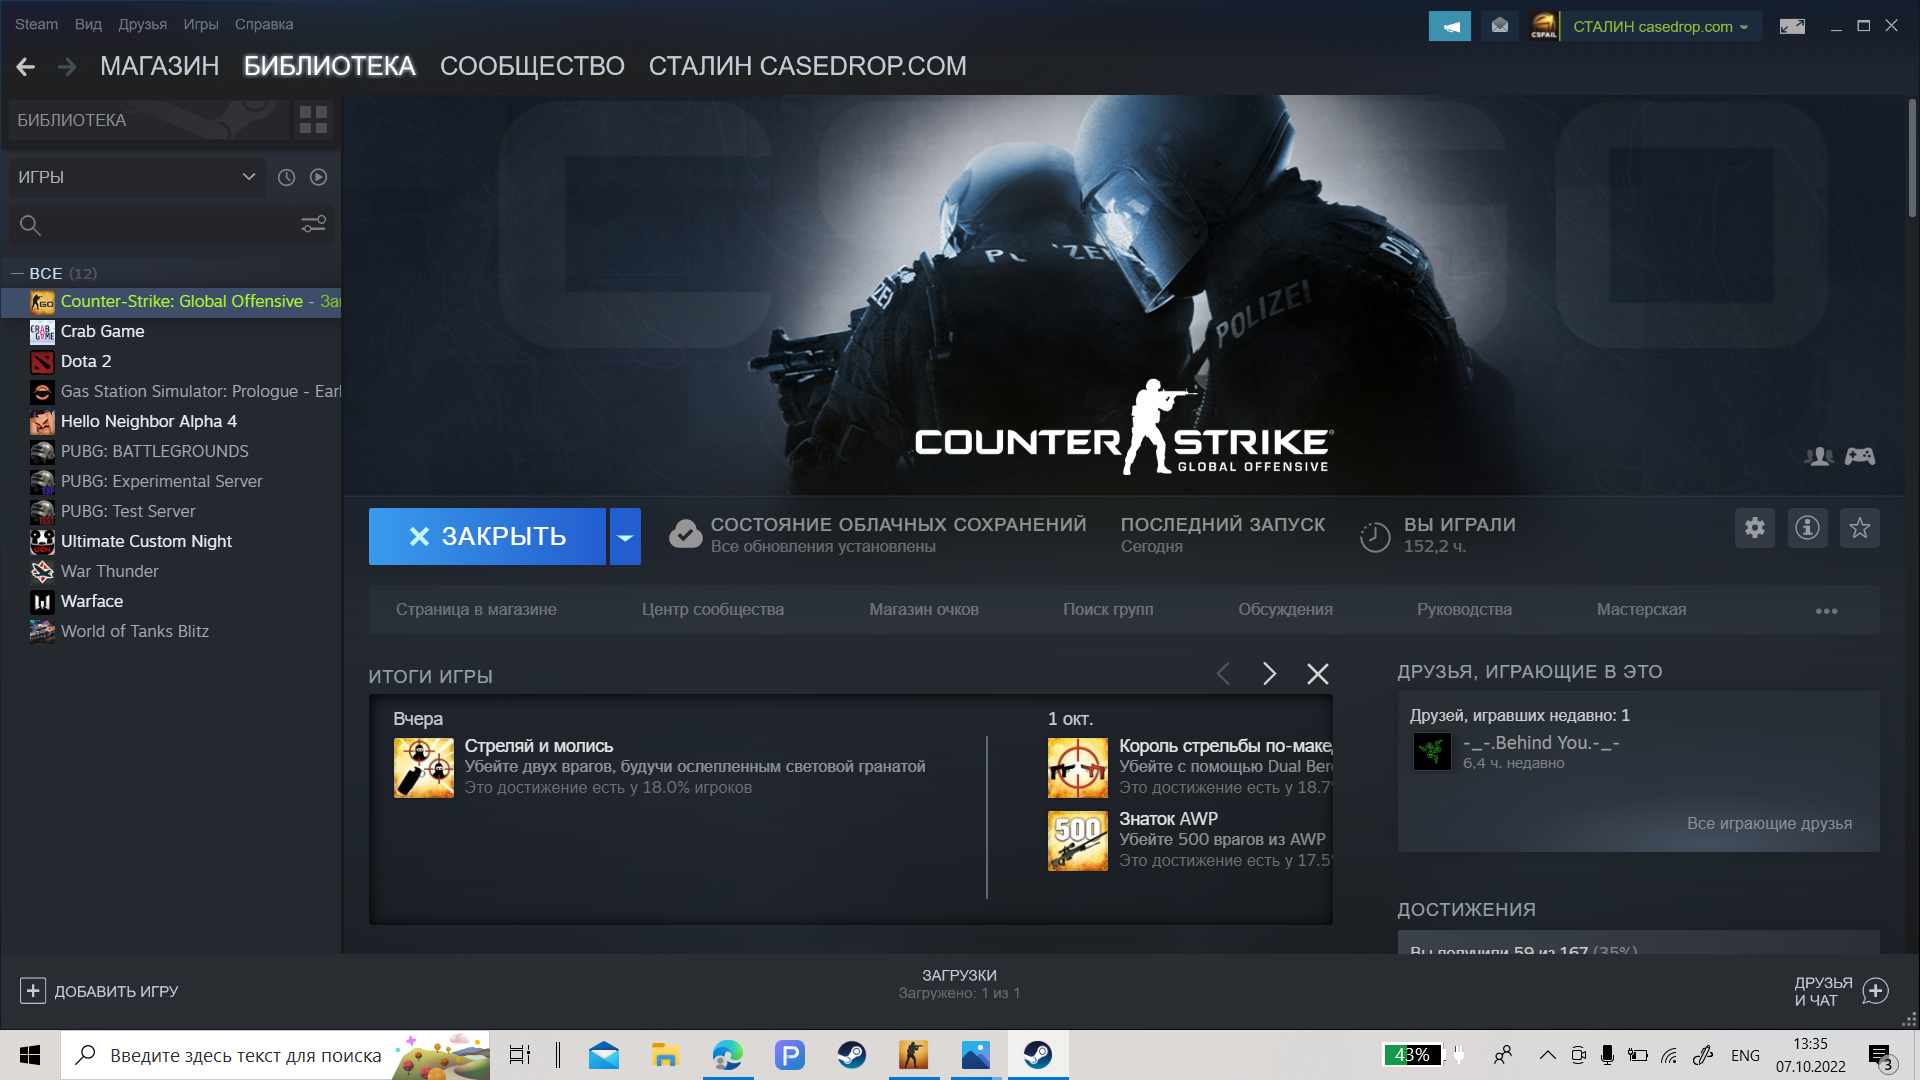Screen dimensions: 1920x1080
Task: Open Windows Start menu
Action: click(x=30, y=1055)
